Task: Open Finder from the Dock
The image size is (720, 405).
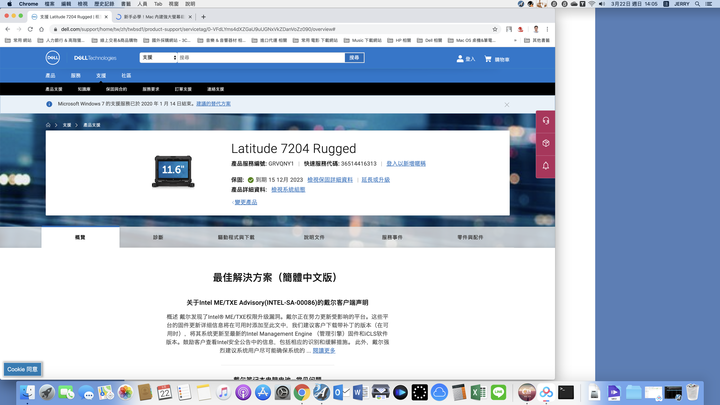Action: click(x=27, y=393)
